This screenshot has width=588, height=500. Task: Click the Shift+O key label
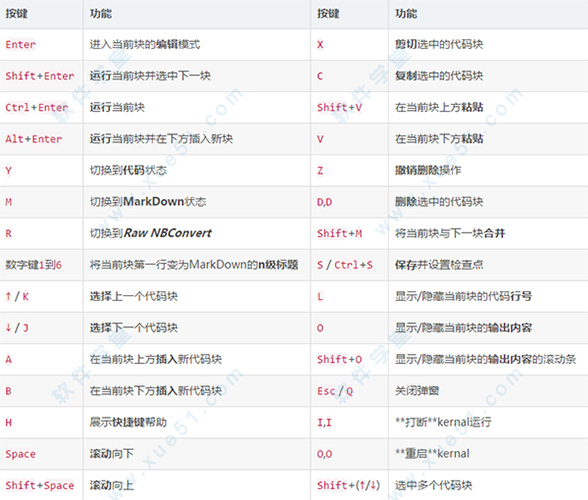click(x=339, y=359)
